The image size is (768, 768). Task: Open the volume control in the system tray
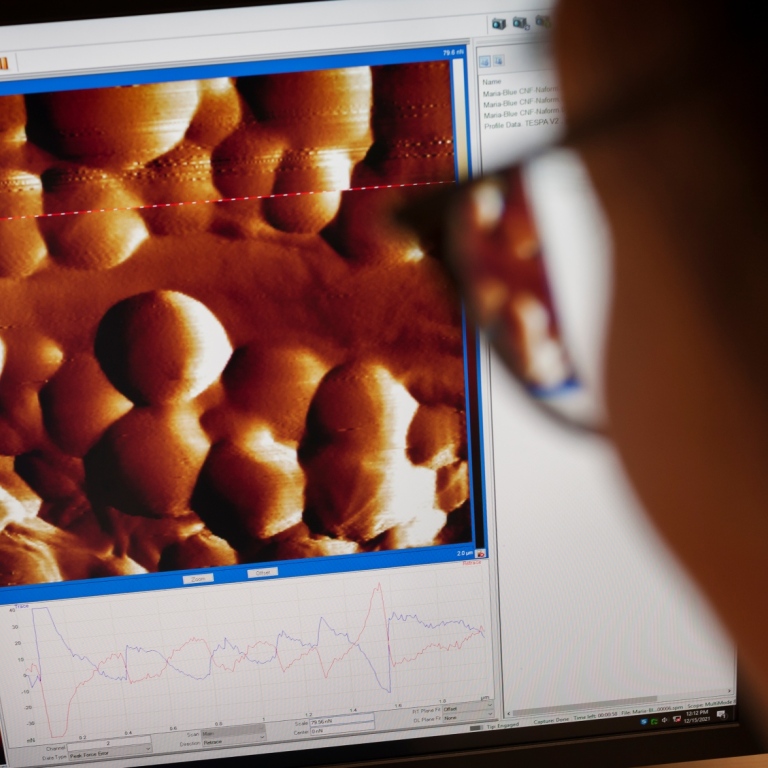(665, 720)
